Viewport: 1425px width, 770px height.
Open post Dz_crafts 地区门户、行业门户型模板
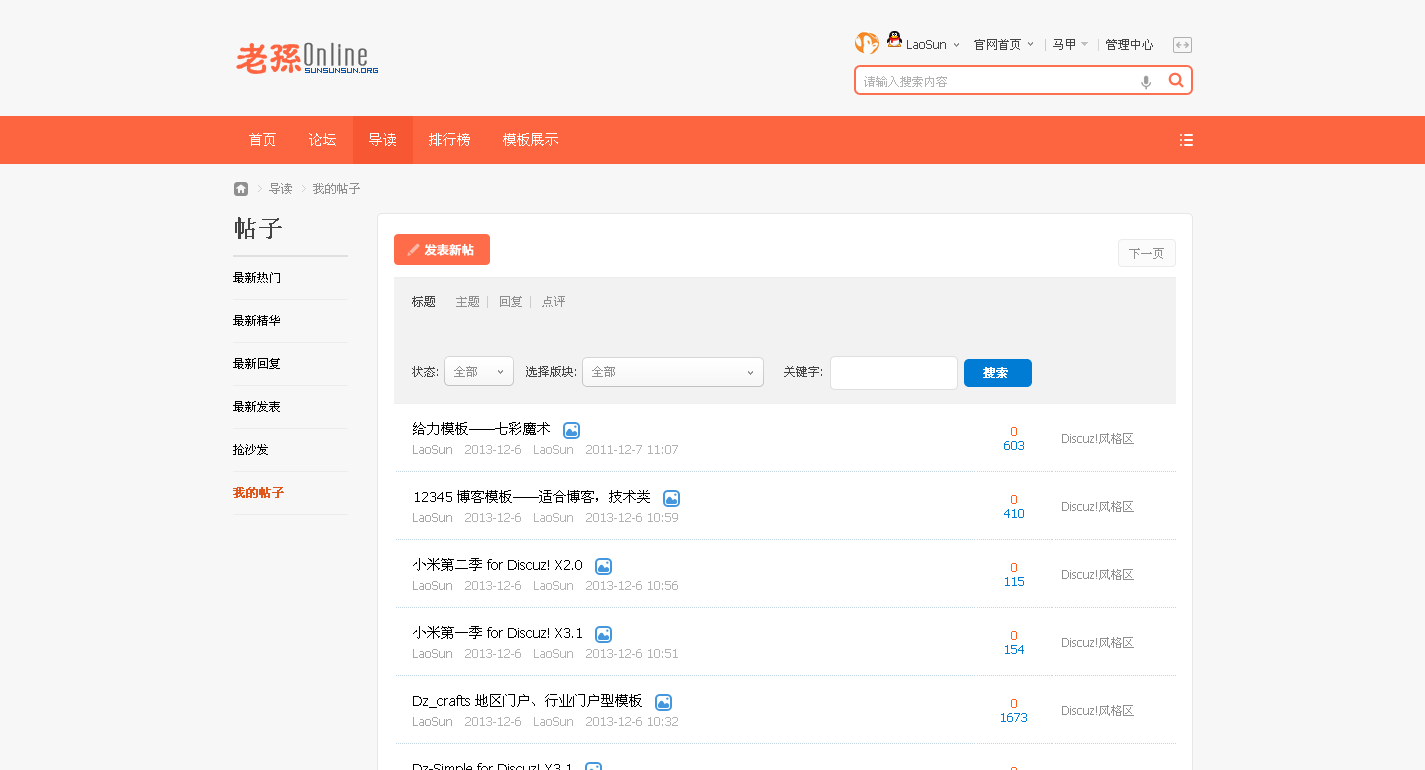528,701
